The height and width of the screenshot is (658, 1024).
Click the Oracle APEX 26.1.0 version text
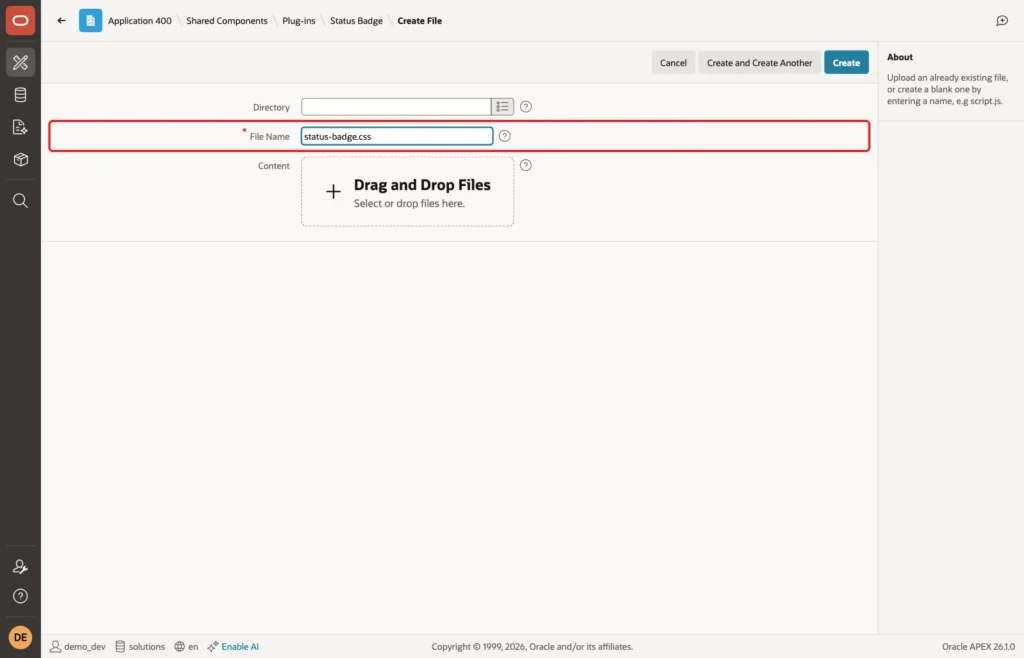[x=978, y=646]
